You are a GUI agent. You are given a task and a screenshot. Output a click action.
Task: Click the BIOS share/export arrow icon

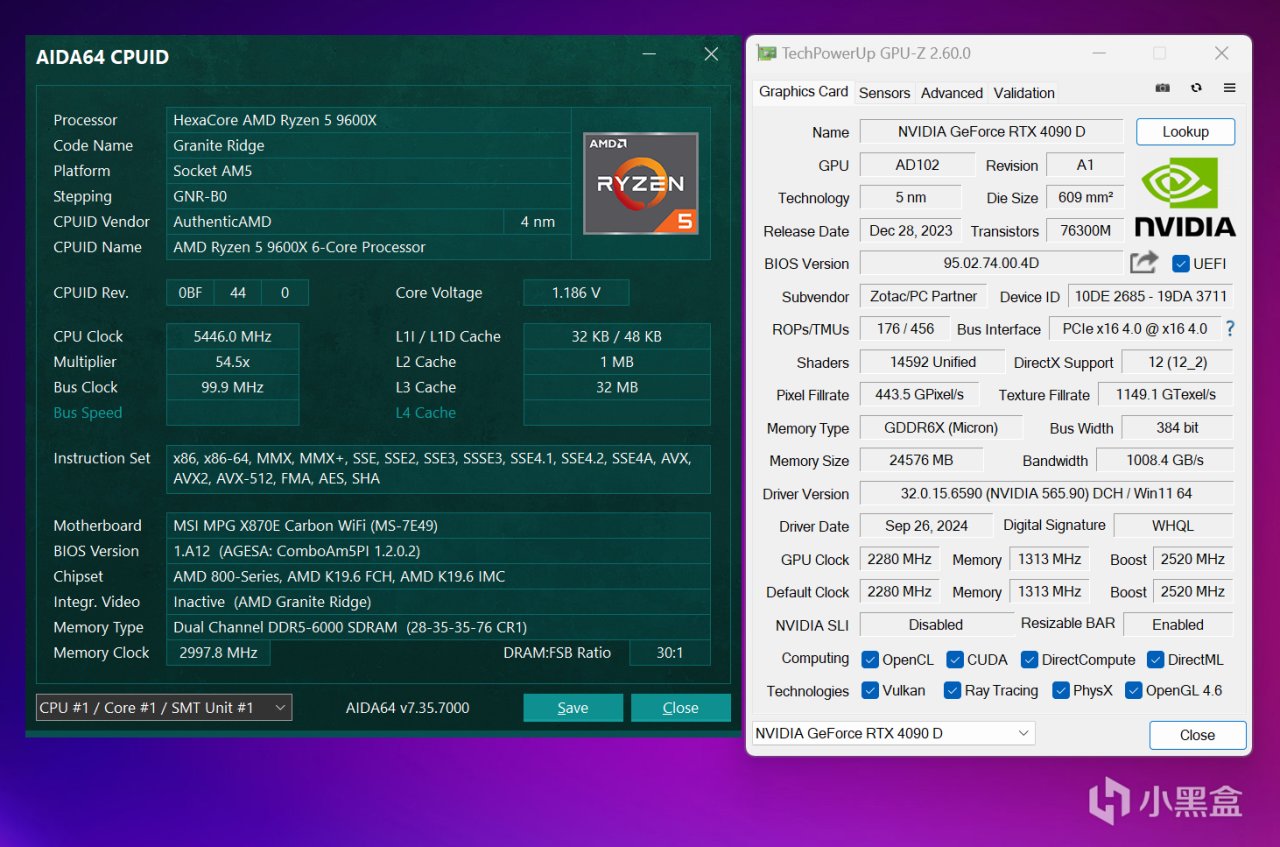(x=1144, y=263)
